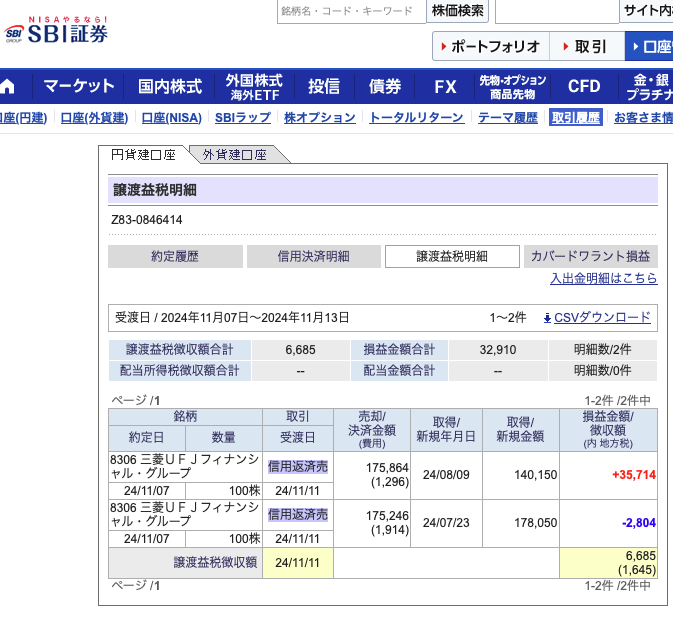Open the カバードワラント損益 tab

click(590, 256)
